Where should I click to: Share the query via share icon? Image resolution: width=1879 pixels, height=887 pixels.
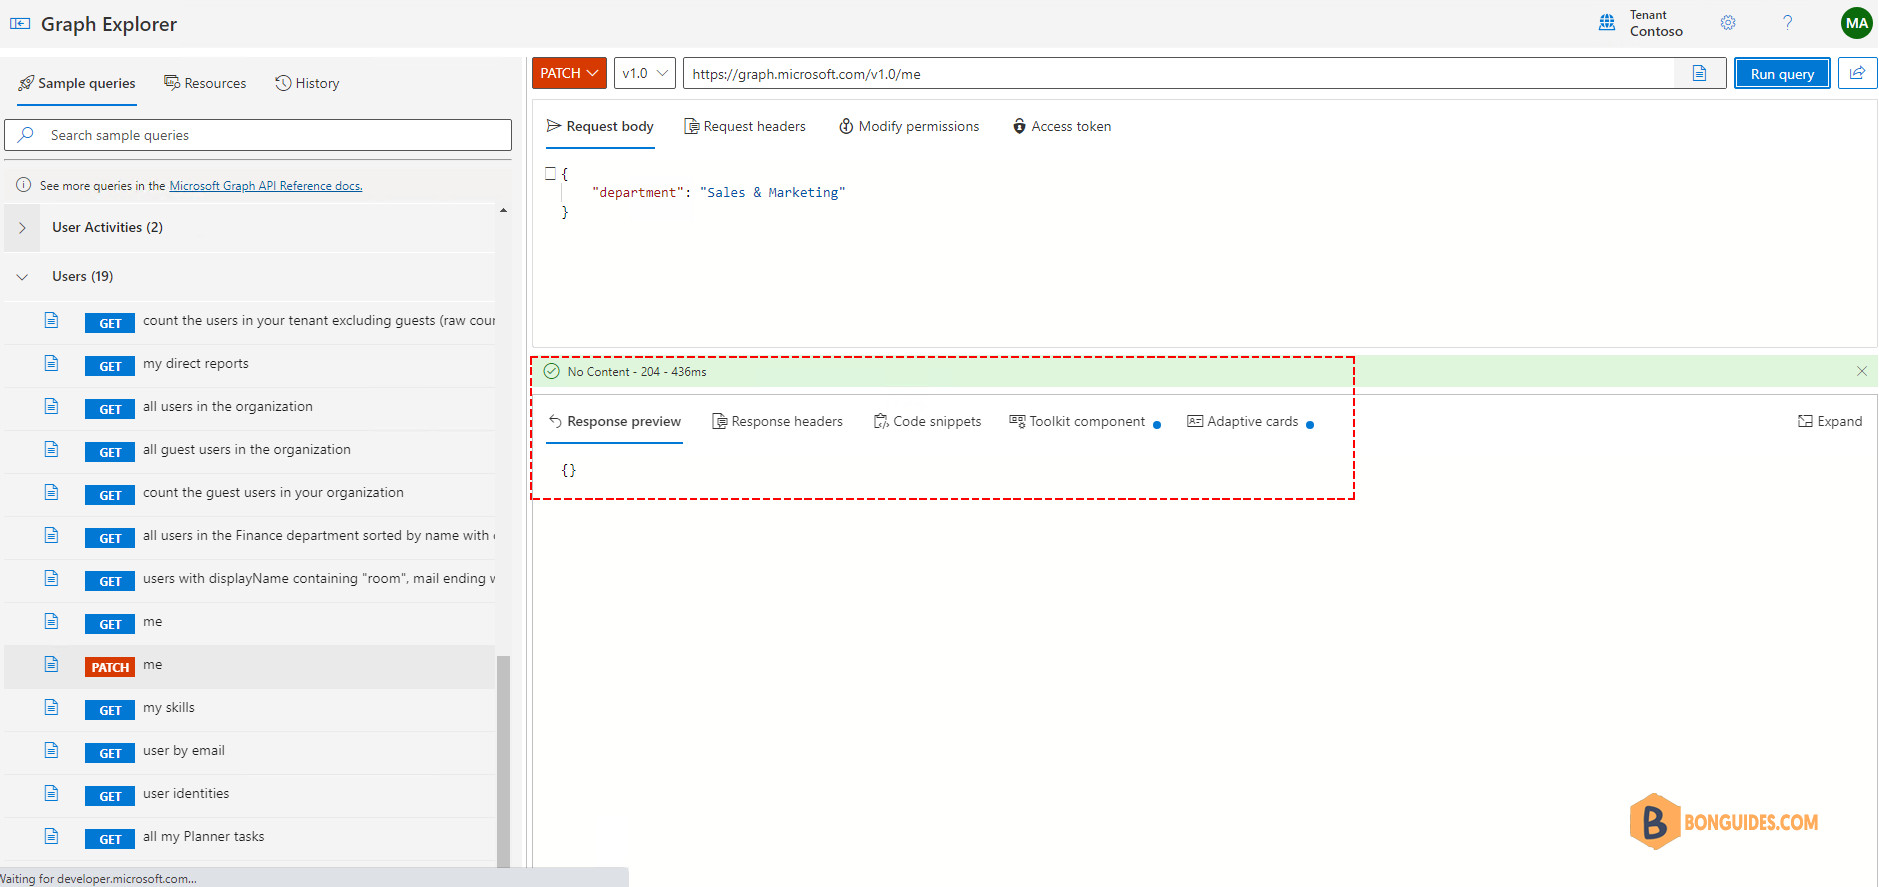(x=1857, y=73)
